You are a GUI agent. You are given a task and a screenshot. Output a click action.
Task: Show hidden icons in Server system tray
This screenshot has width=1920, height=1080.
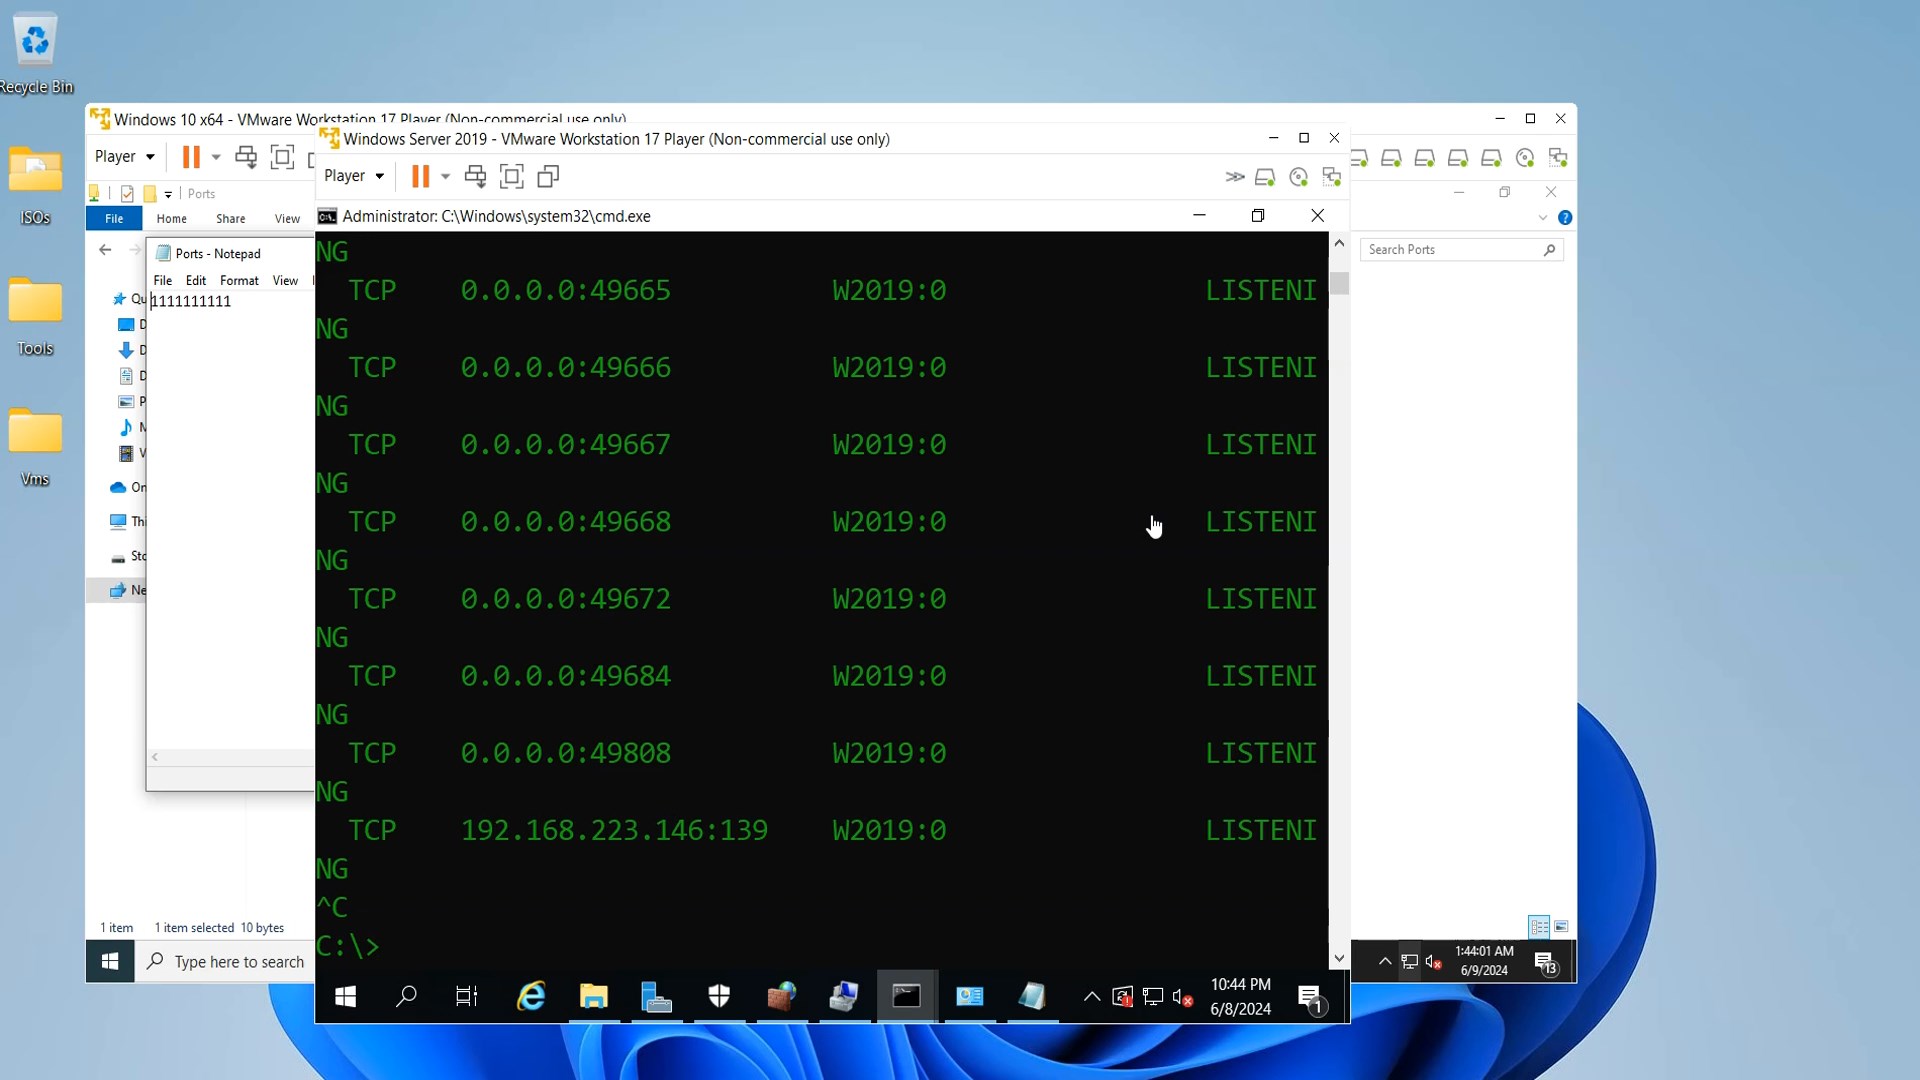point(1092,997)
